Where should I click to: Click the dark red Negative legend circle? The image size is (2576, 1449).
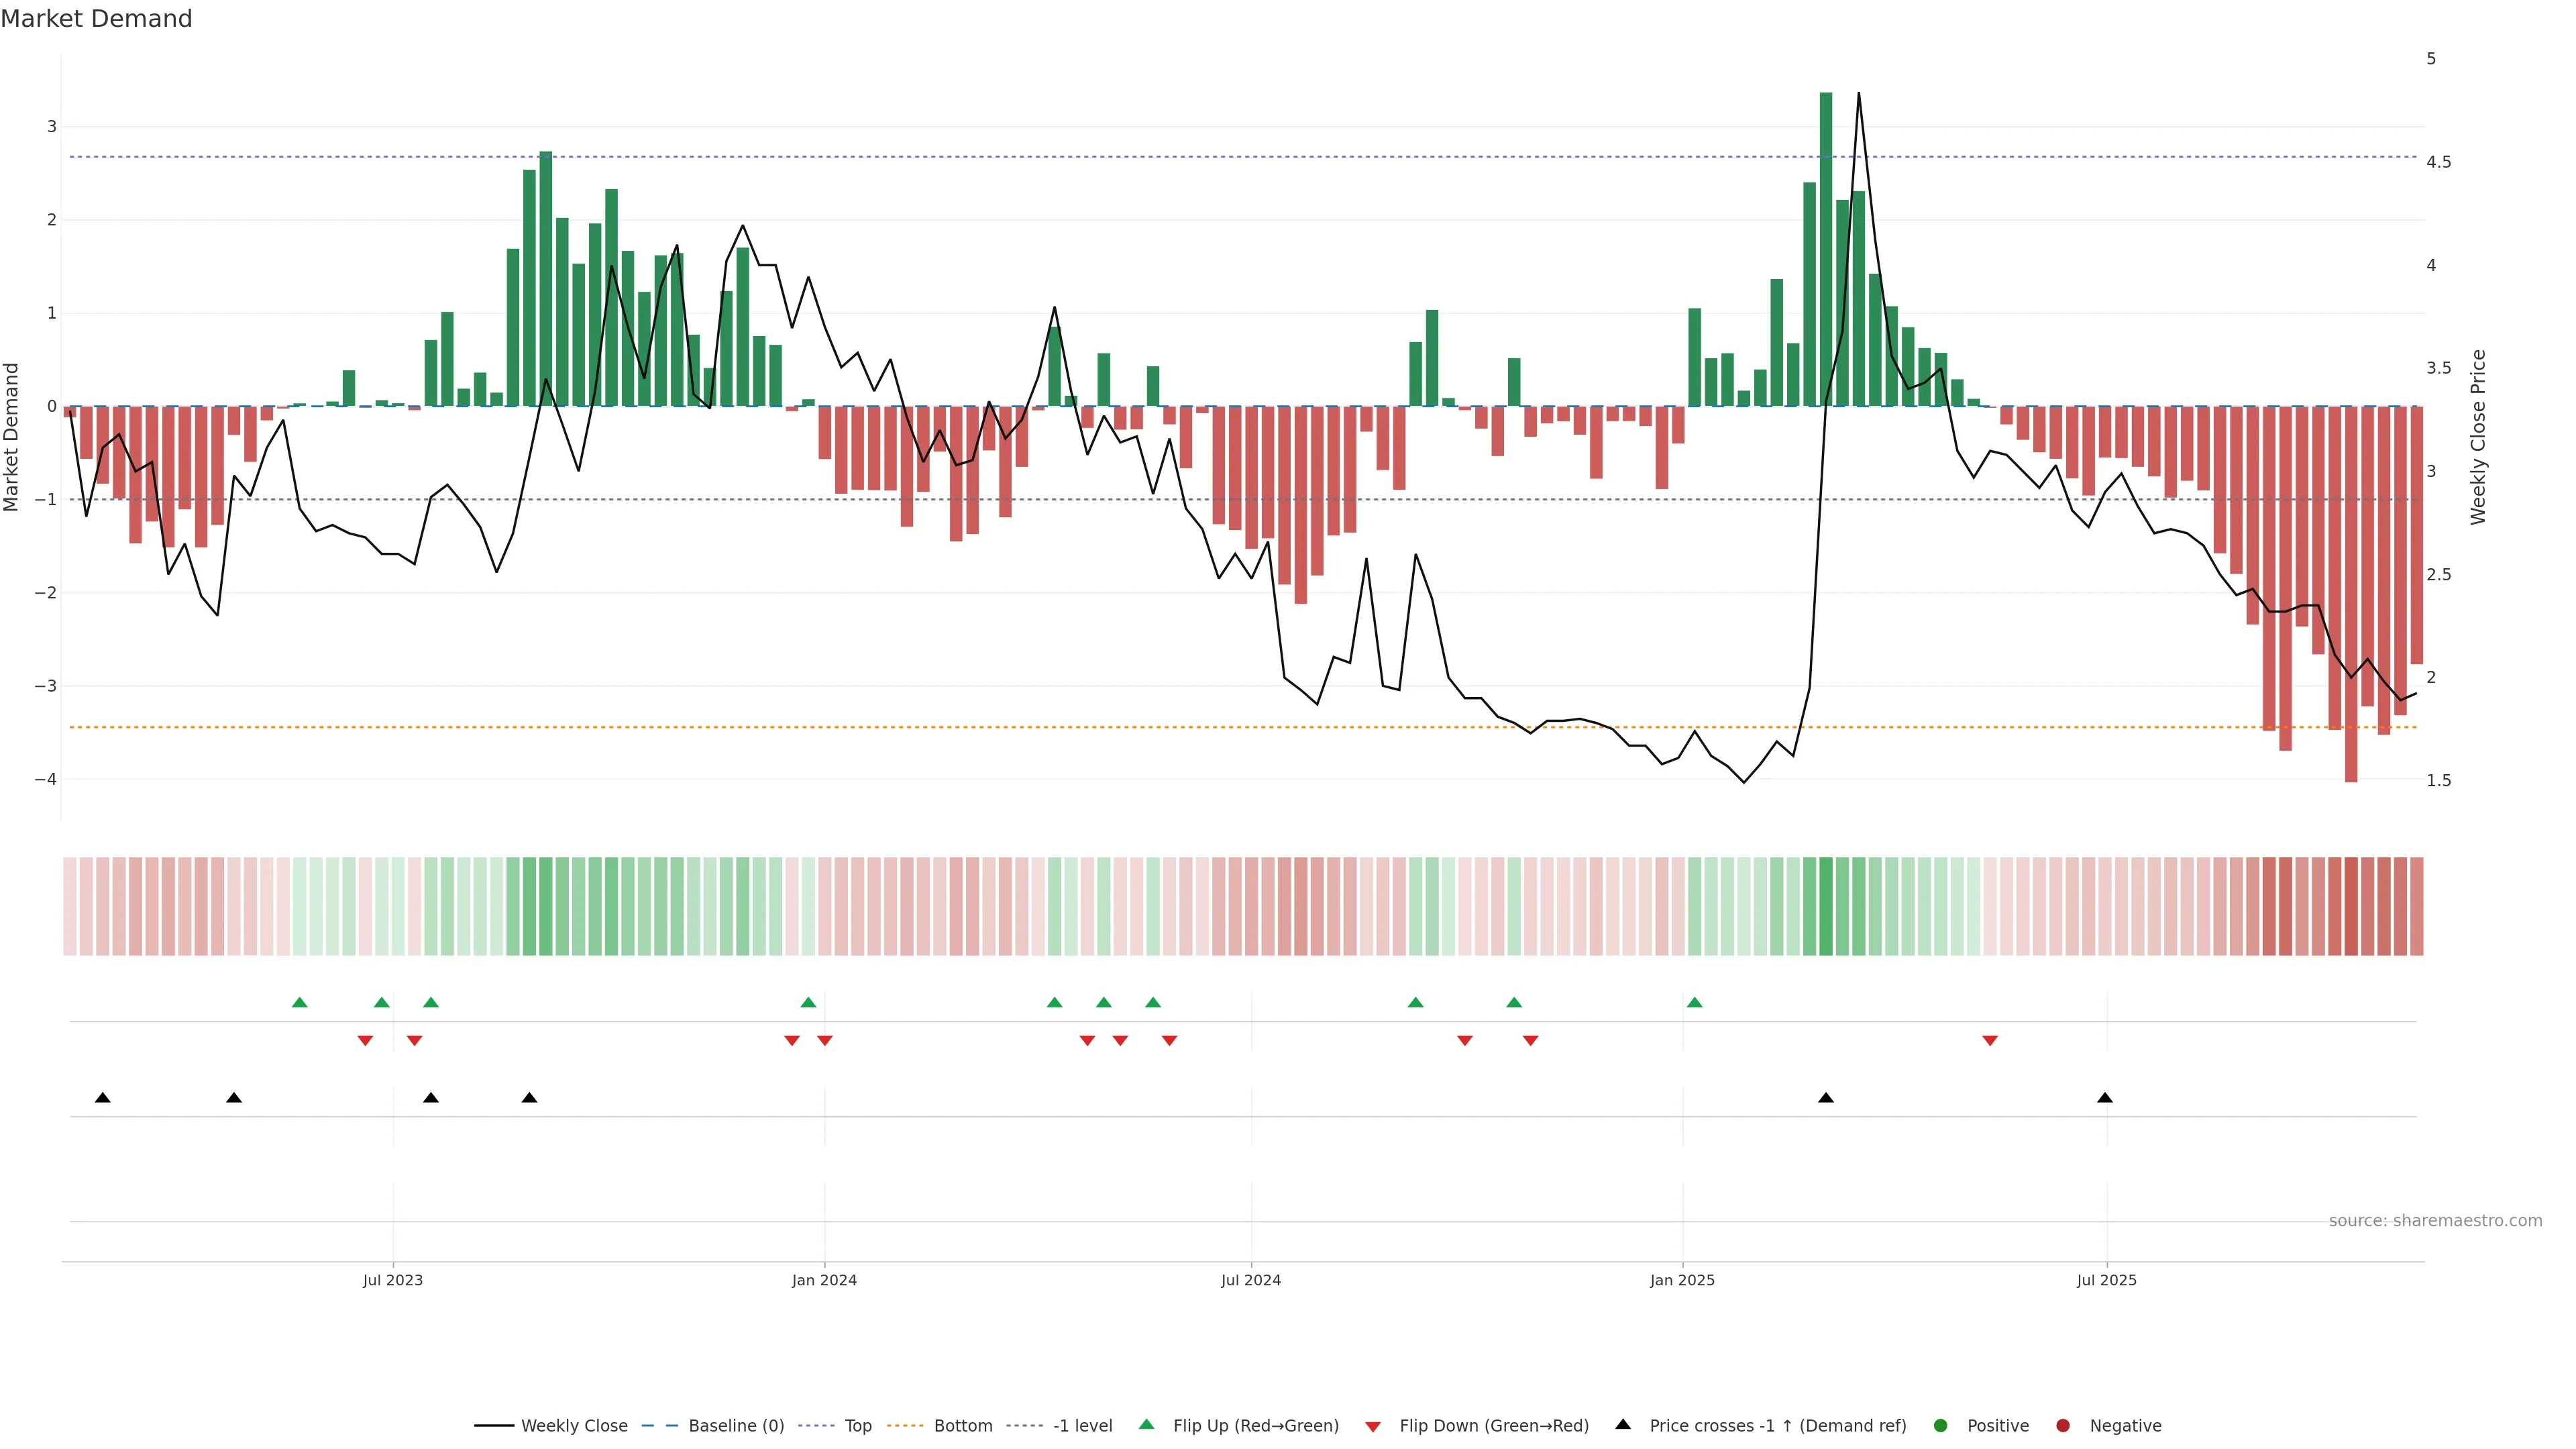coord(2063,1425)
